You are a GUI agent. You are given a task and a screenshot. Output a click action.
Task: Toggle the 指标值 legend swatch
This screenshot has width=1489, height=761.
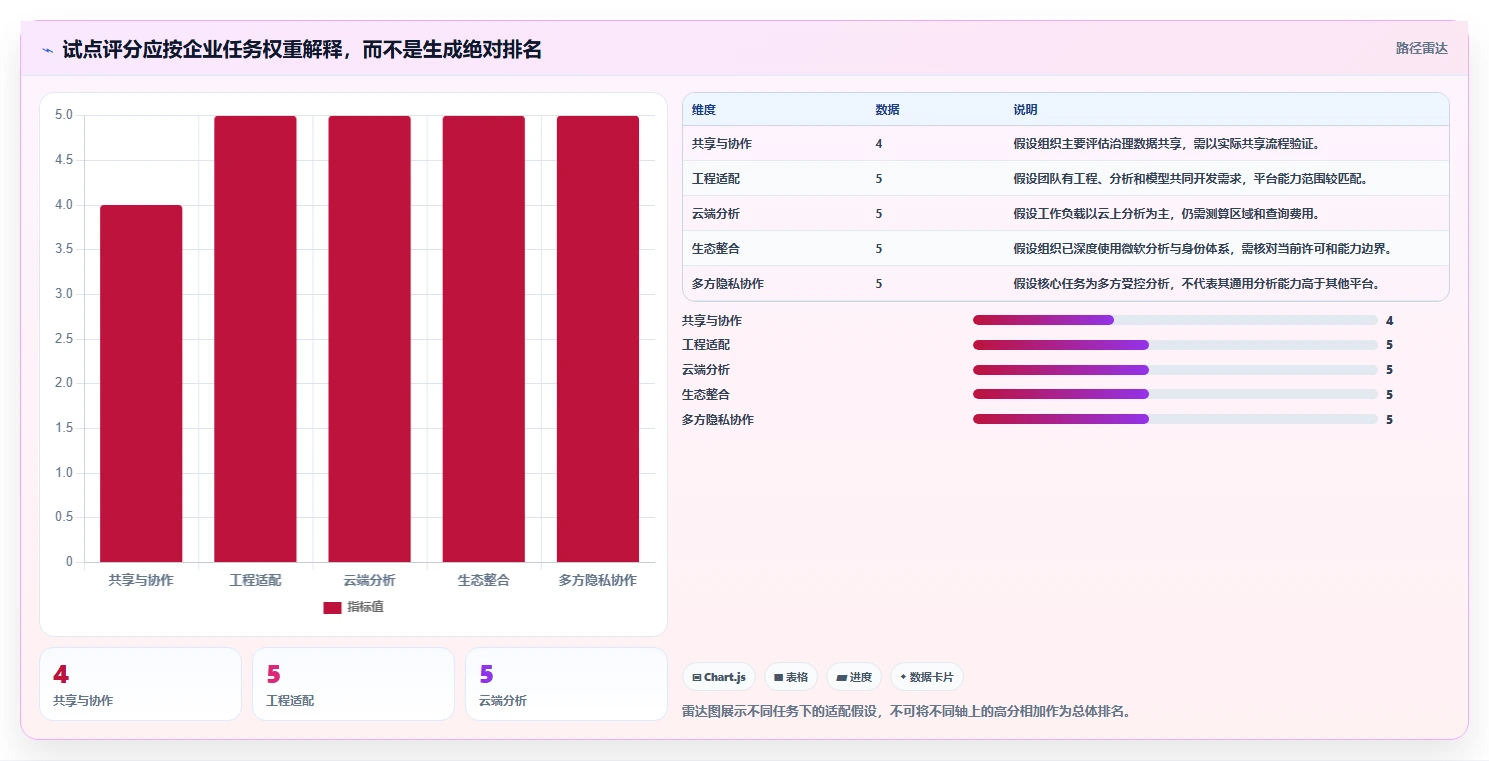(332, 607)
